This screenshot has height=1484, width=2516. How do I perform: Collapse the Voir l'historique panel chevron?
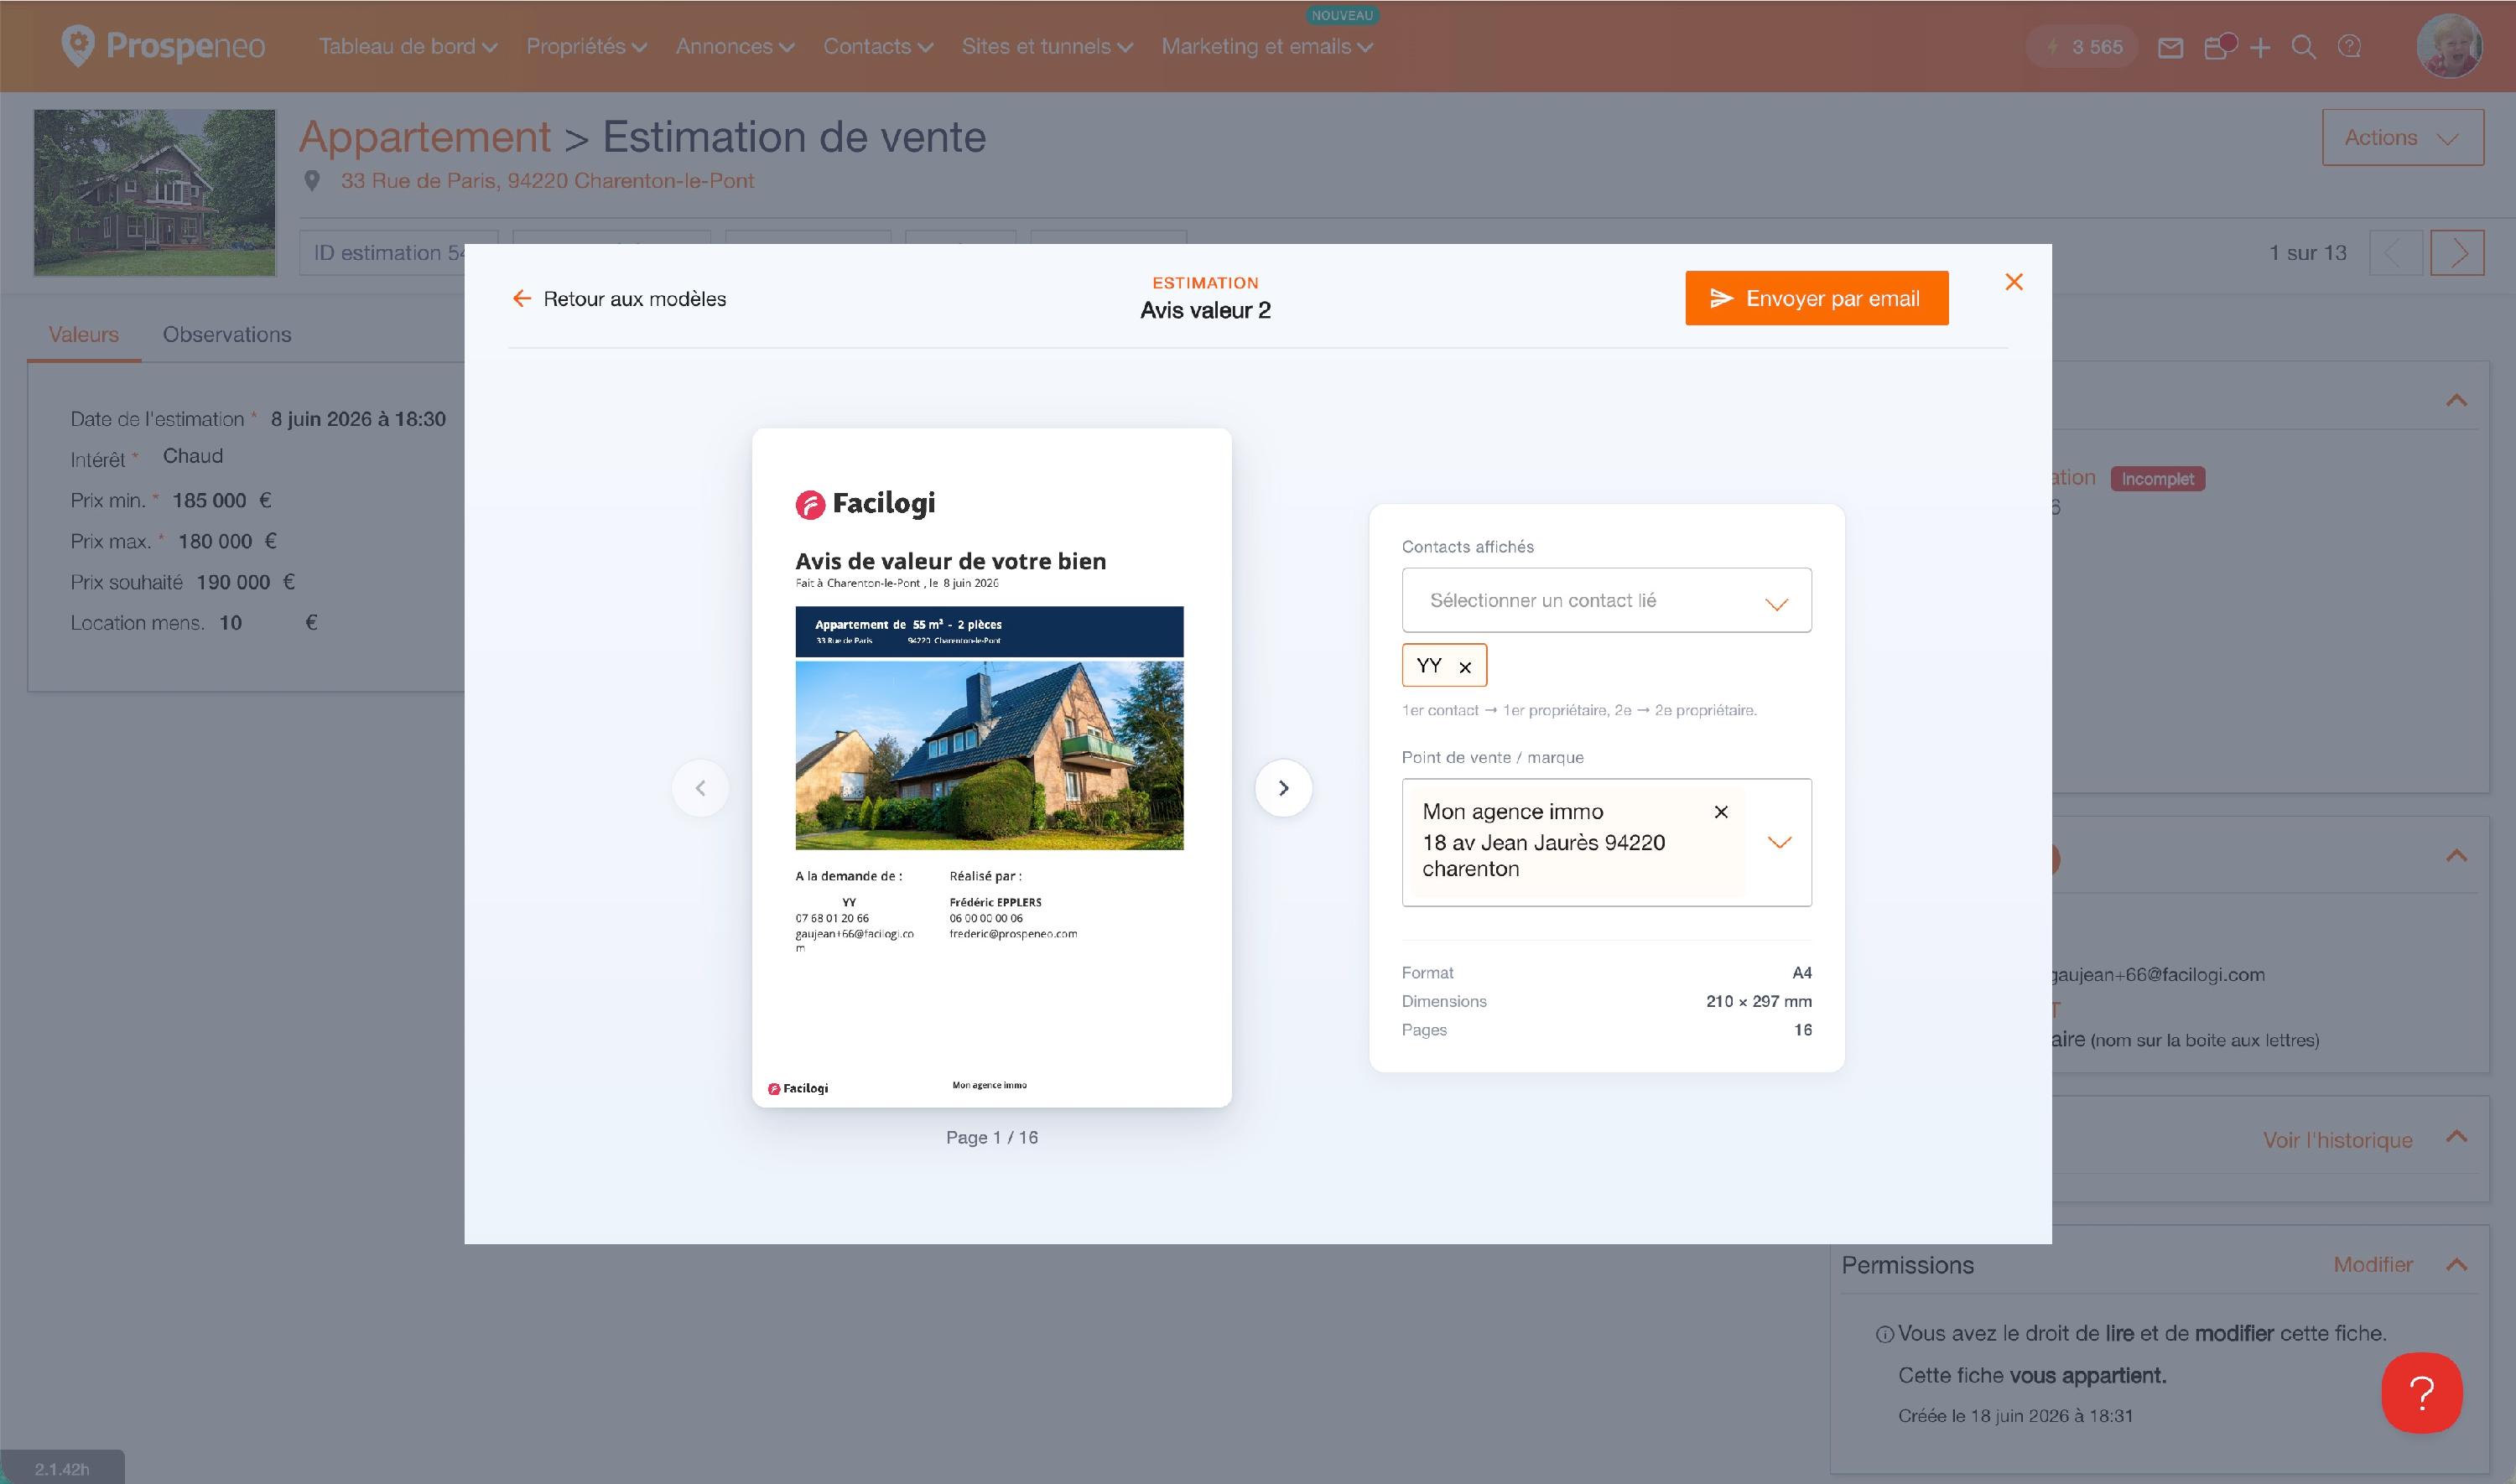point(2456,1136)
